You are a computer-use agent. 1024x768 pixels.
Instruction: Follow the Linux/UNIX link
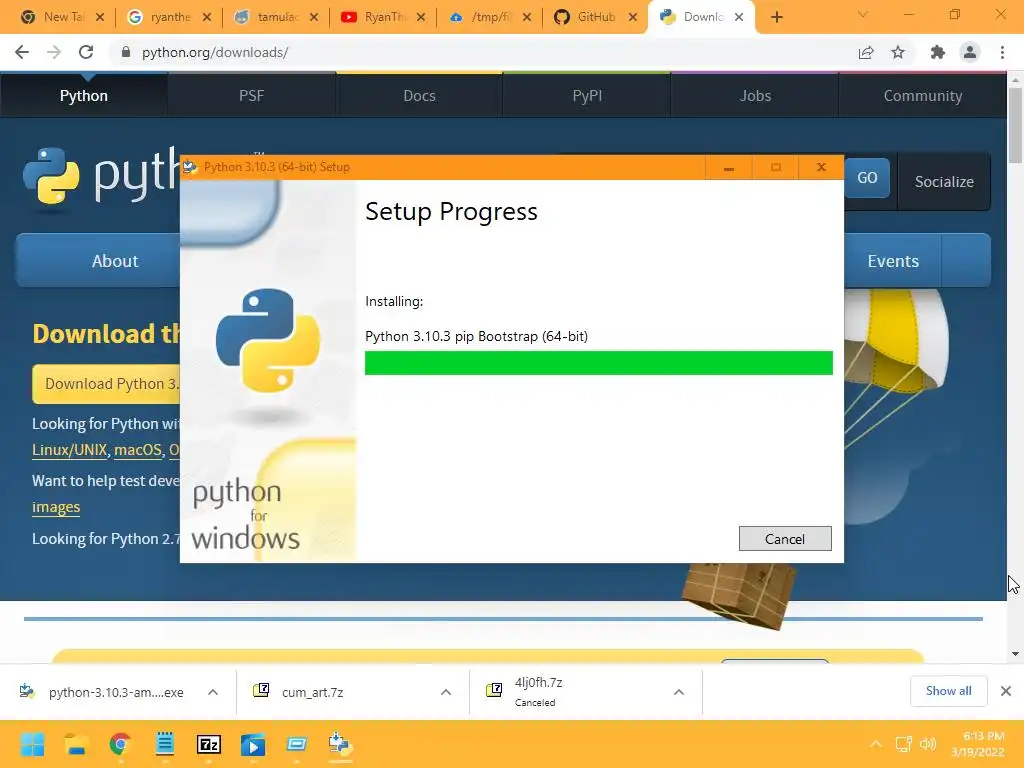click(x=69, y=450)
